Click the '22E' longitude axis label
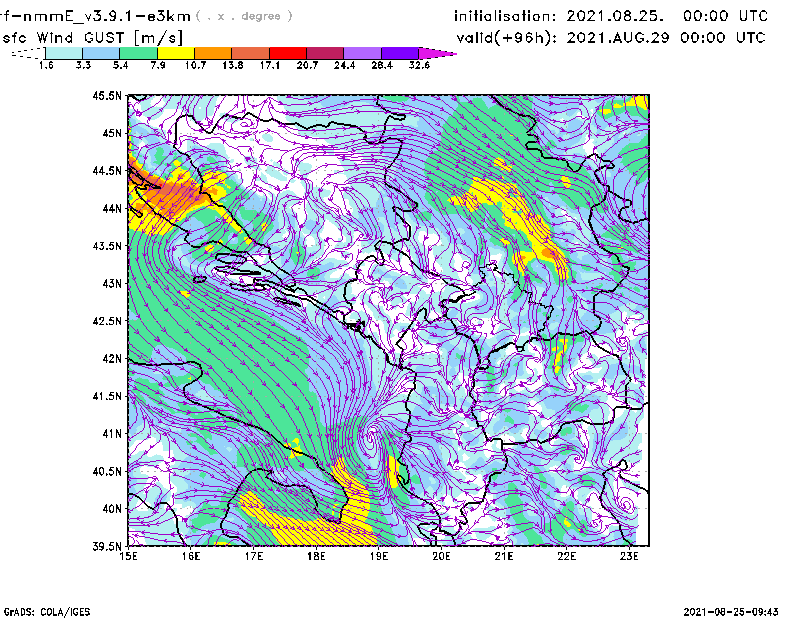This screenshot has width=800, height=618. [566, 556]
